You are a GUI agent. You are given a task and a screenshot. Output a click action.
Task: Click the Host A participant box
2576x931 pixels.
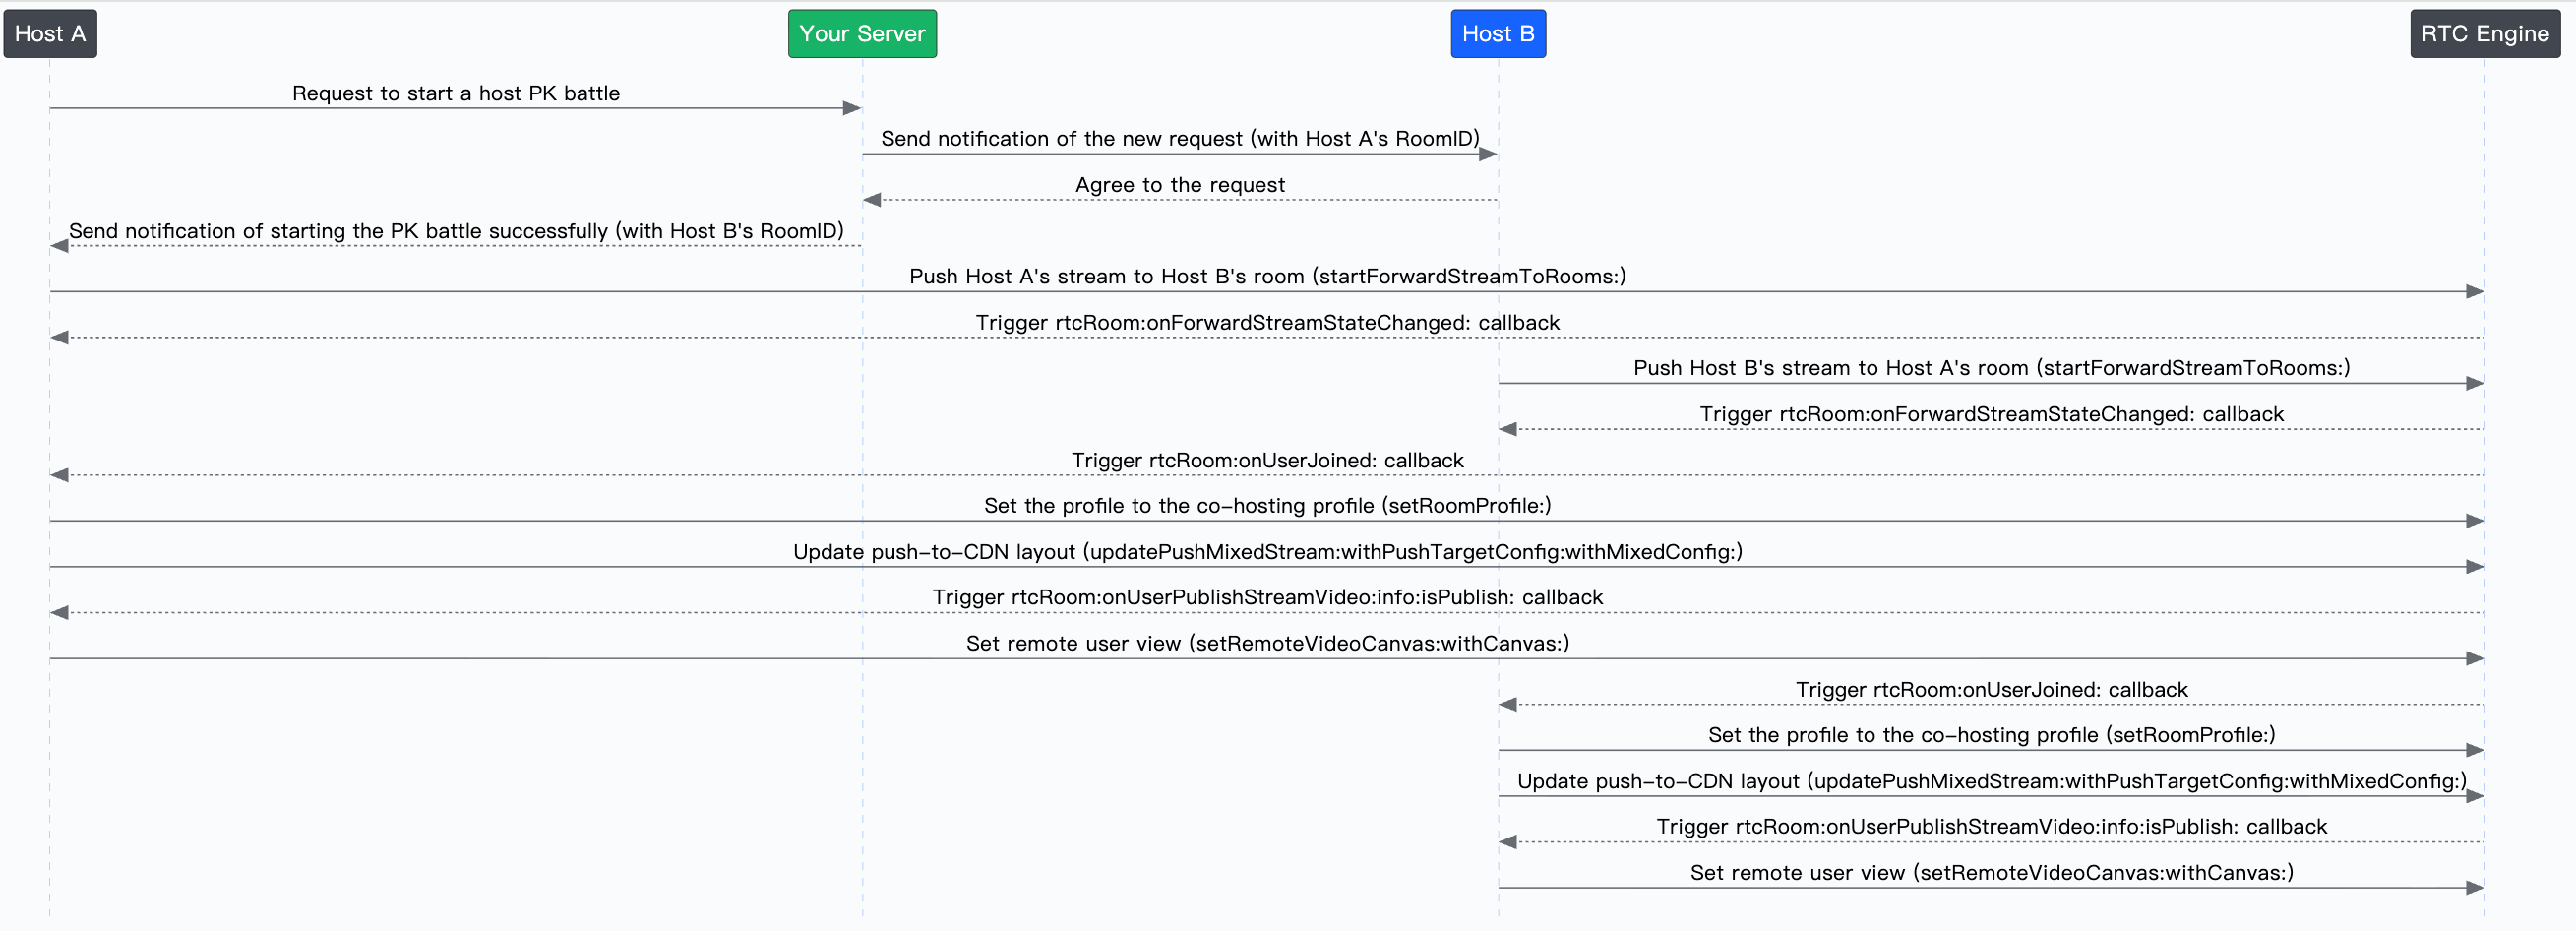50,34
